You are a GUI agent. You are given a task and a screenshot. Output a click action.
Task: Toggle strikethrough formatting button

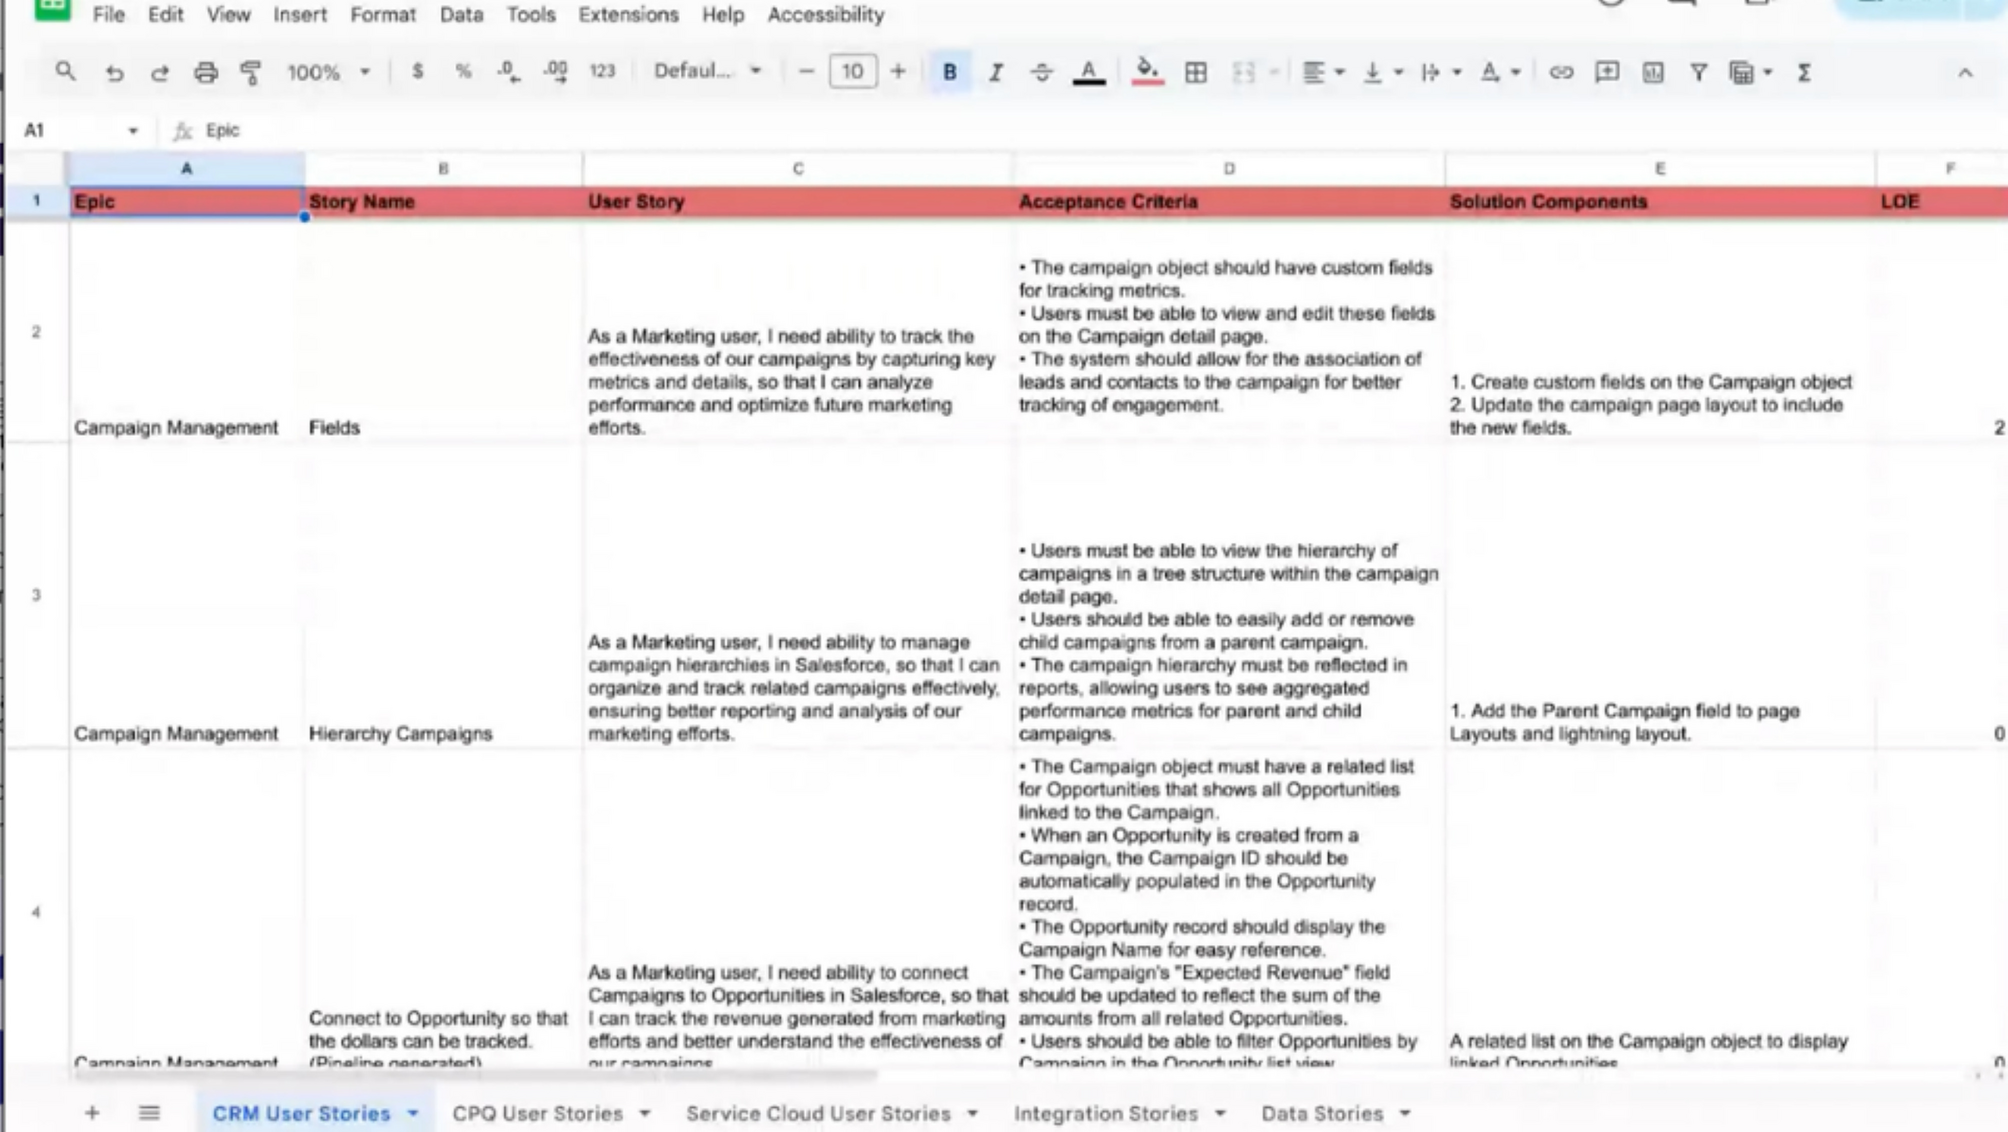click(x=1041, y=72)
